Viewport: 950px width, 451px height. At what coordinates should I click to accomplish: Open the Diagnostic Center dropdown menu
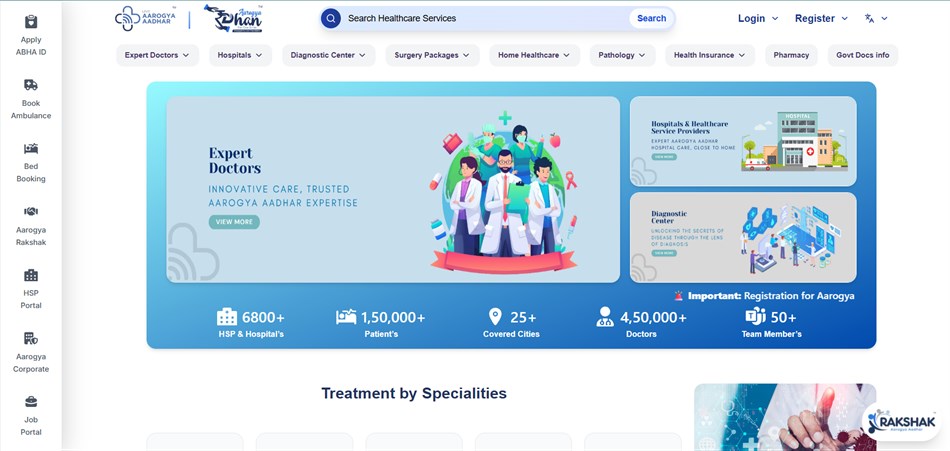[x=328, y=55]
